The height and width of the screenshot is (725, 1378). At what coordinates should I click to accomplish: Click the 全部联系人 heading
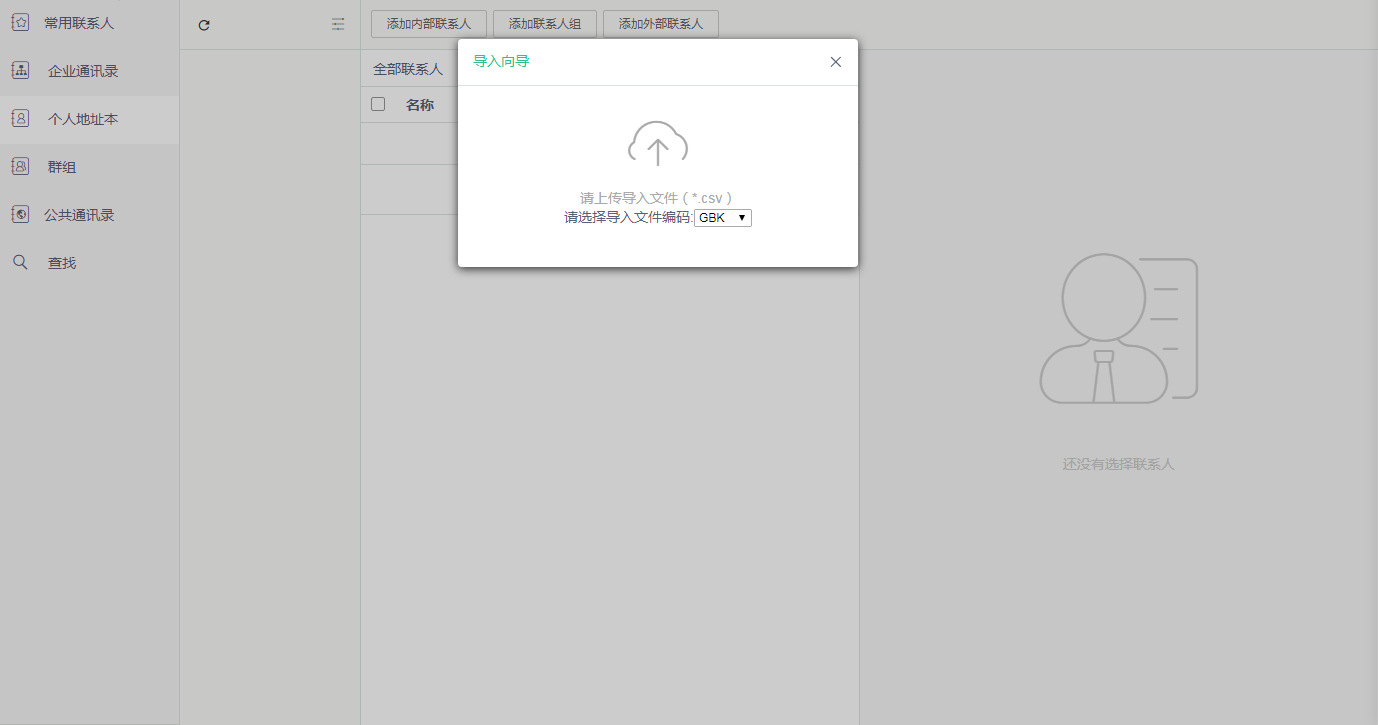408,69
